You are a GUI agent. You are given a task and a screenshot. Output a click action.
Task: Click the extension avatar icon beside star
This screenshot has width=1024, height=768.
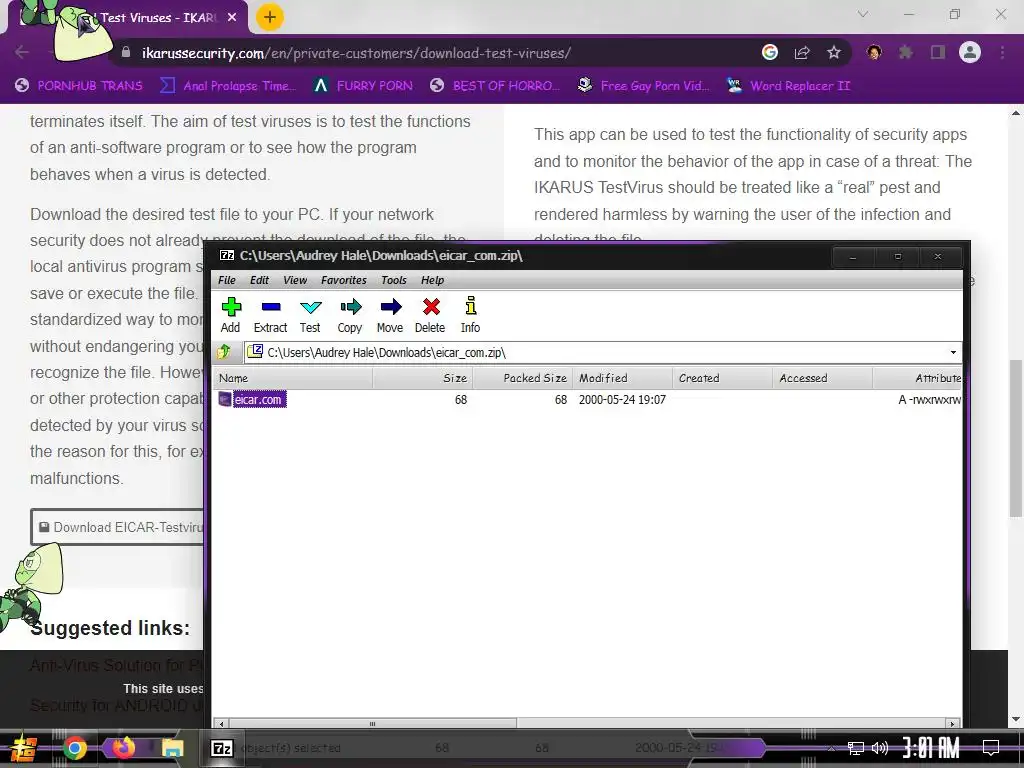(874, 52)
